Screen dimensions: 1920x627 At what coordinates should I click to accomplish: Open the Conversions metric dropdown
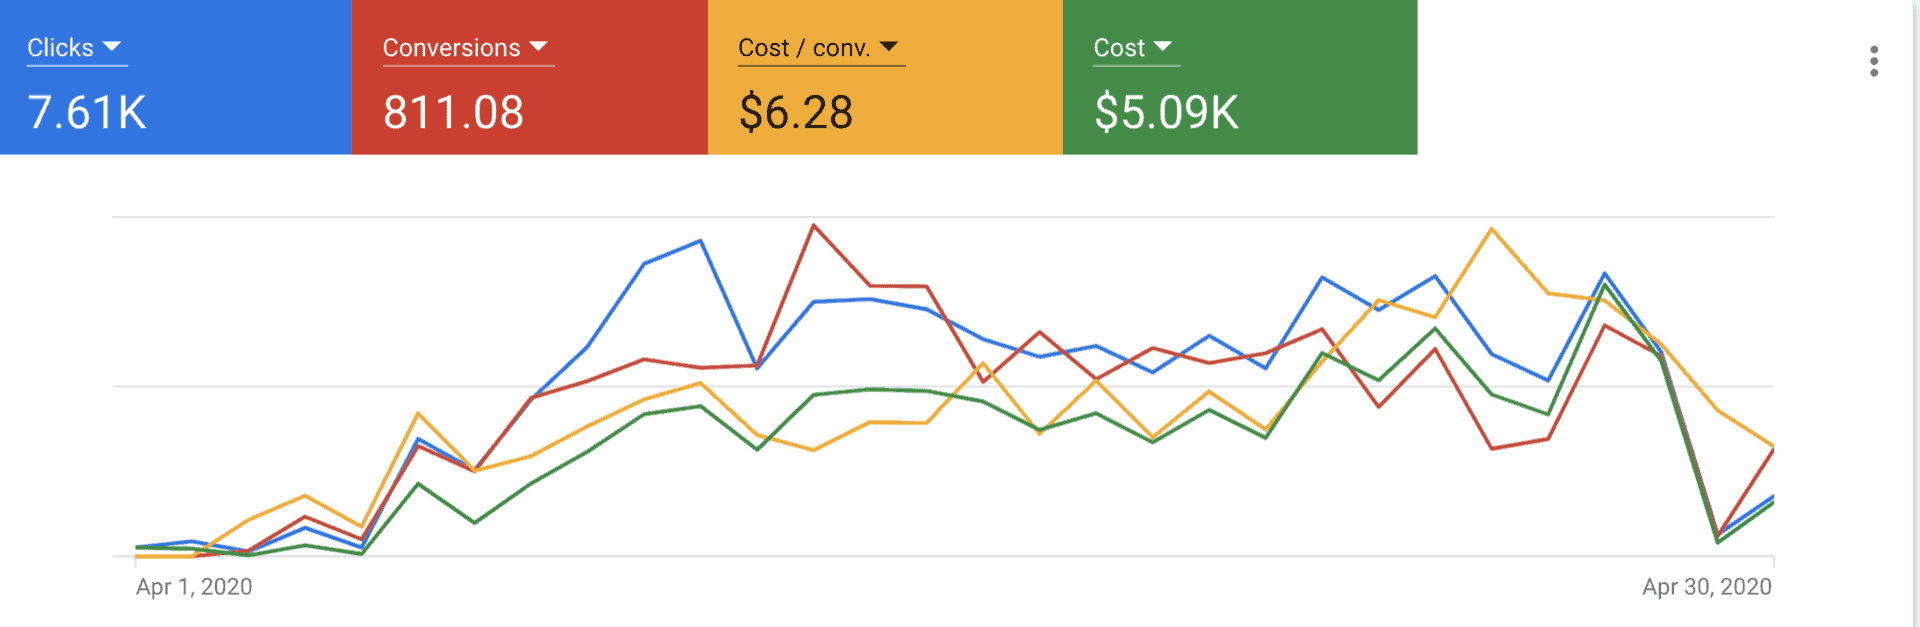coord(467,48)
